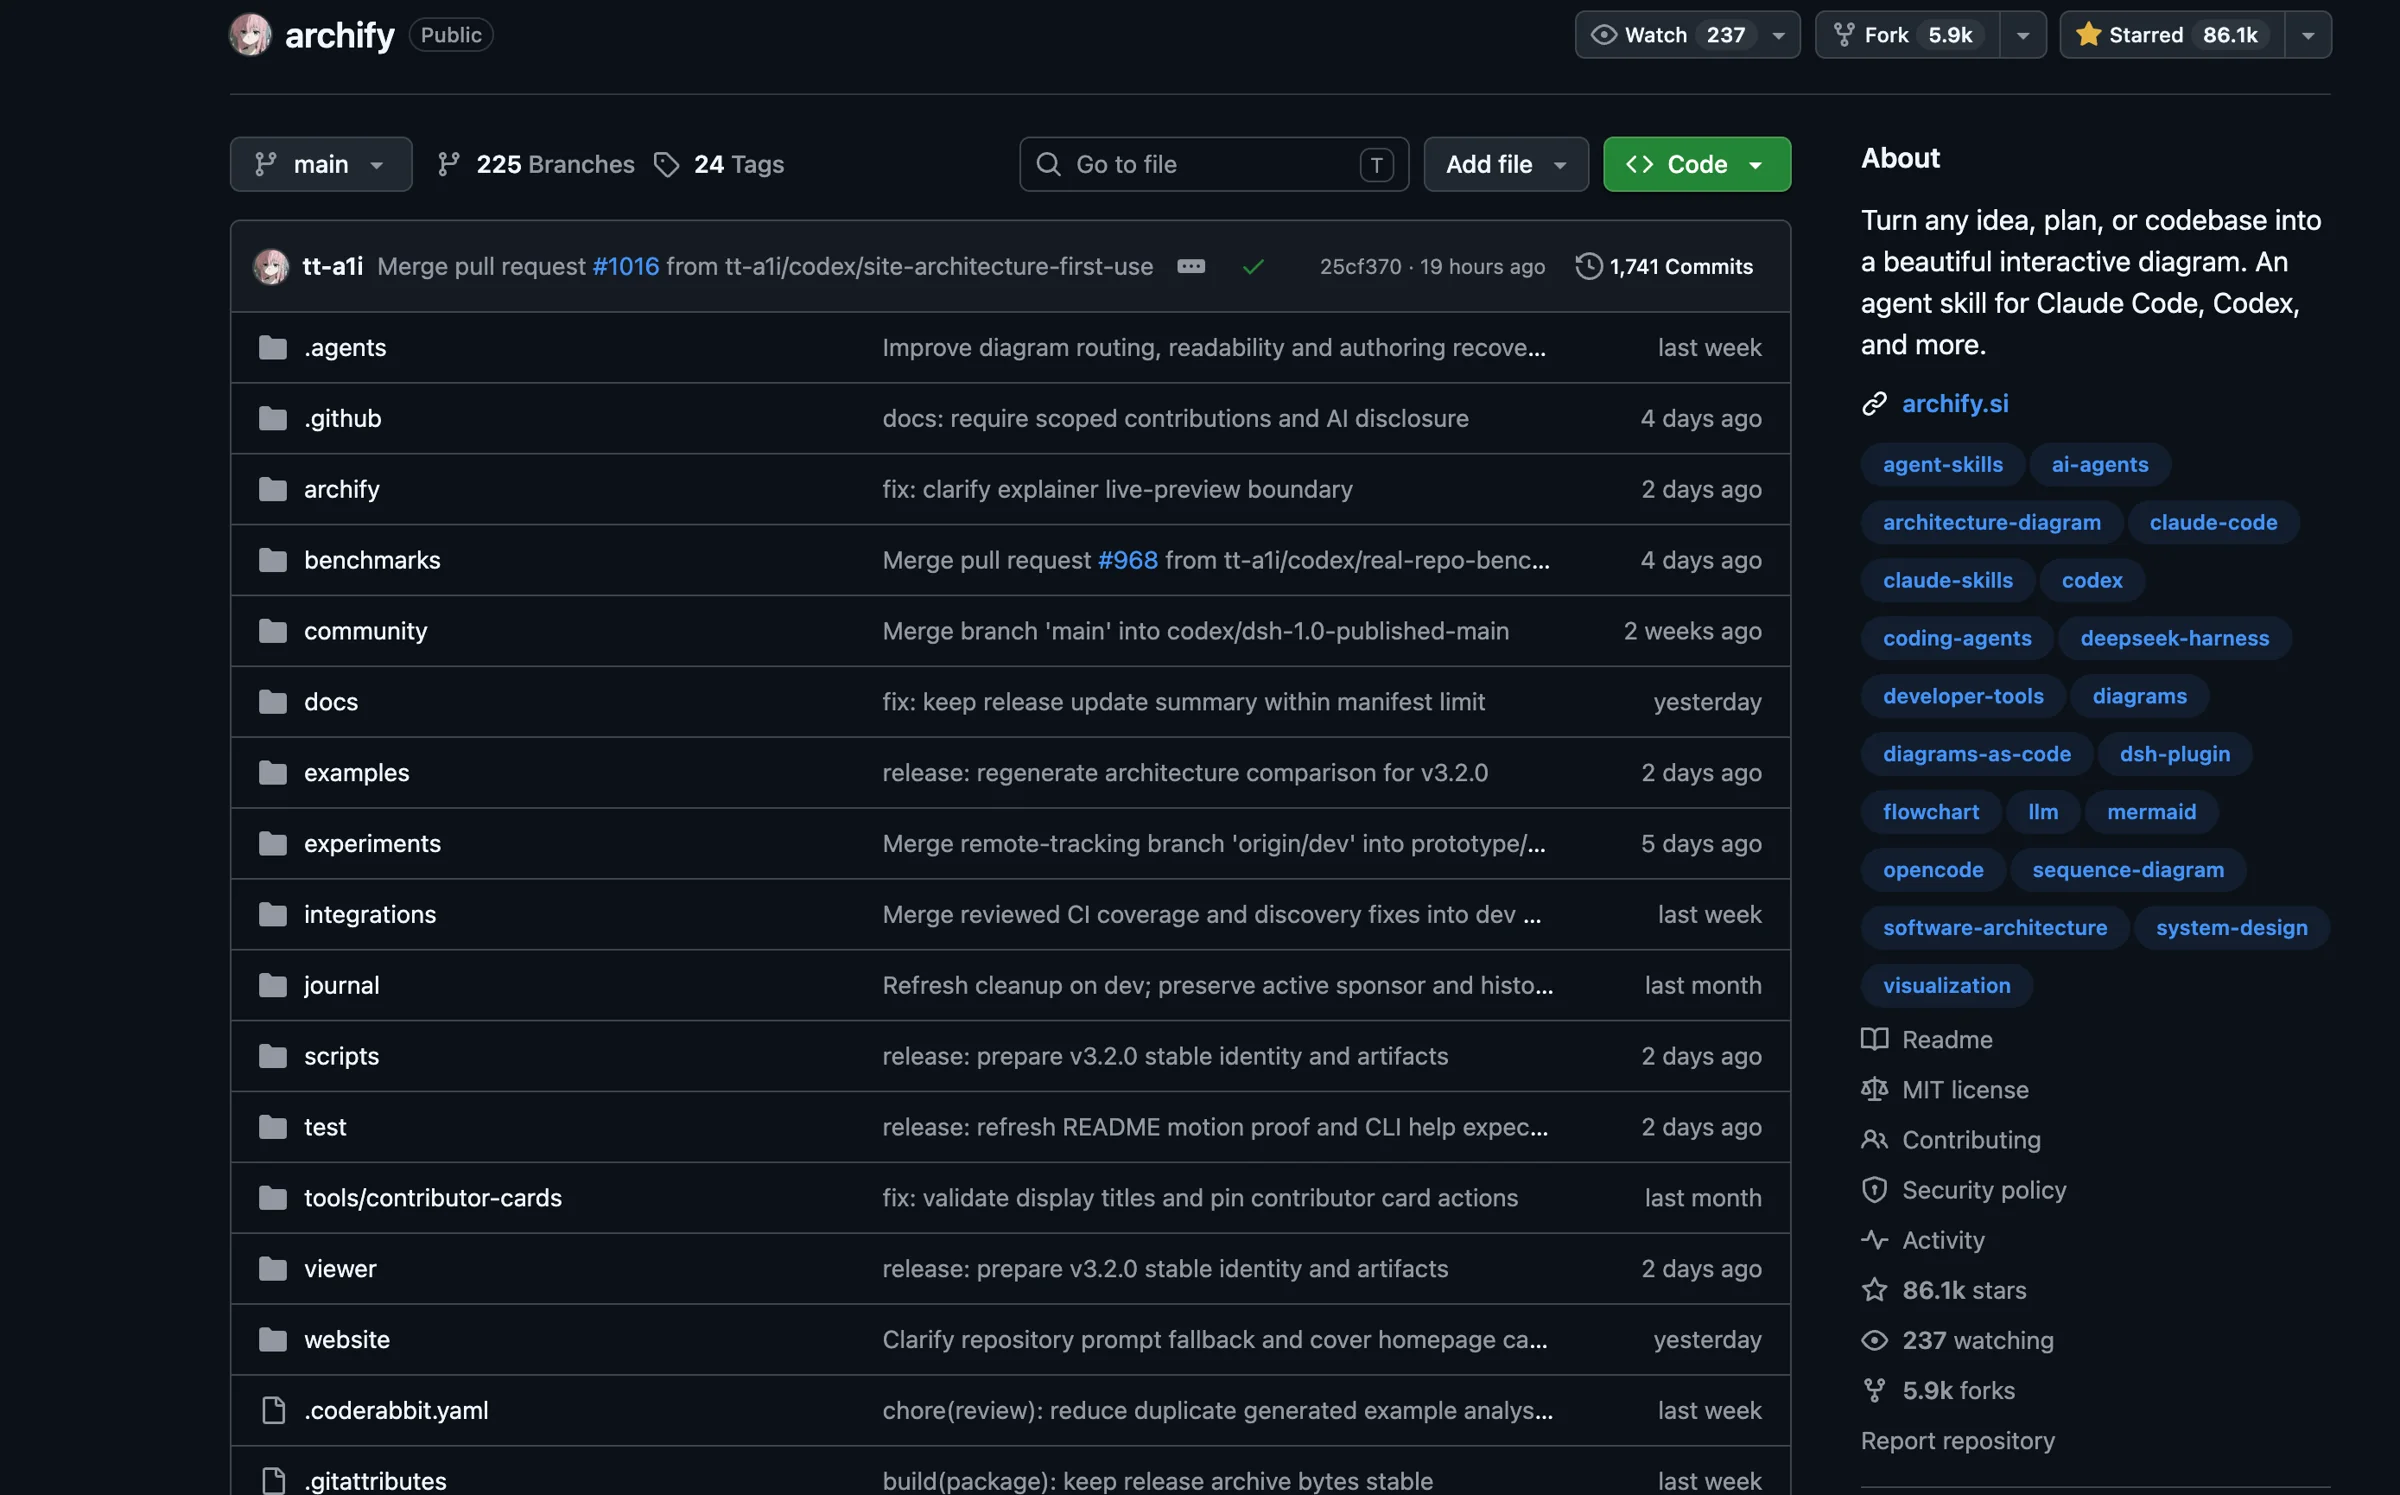This screenshot has height=1495, width=2400.
Task: Click the Security policy shield icon
Action: tap(1874, 1189)
